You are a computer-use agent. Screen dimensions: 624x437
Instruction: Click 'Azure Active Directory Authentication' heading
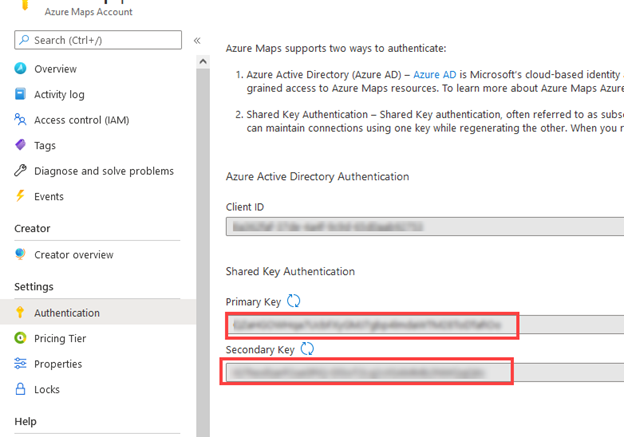click(317, 176)
